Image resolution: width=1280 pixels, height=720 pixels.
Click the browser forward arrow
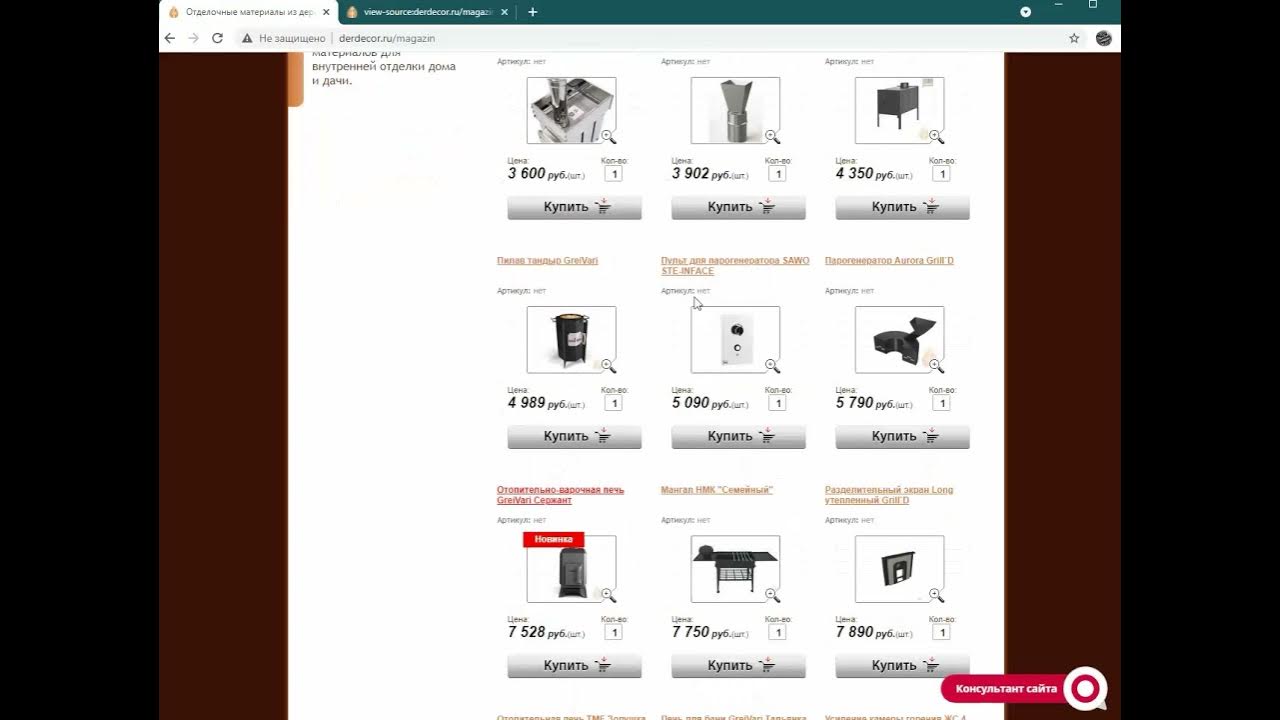coord(193,38)
